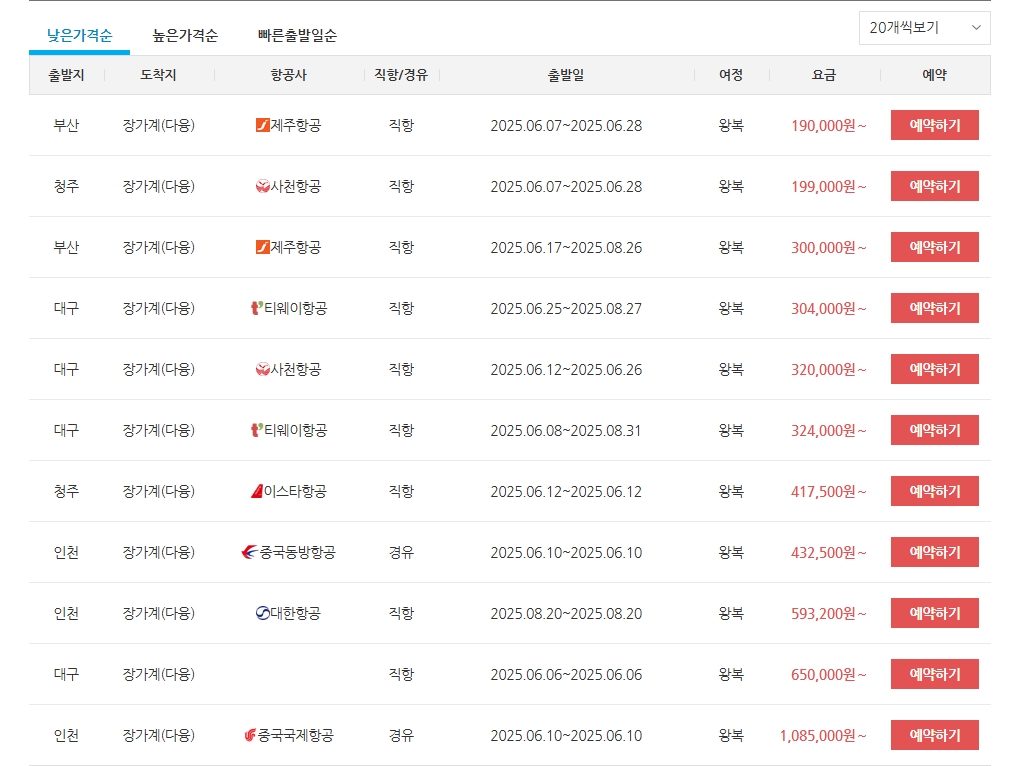
Task: Click 청주 departure in the 이스타항공 row
Action: click(x=66, y=491)
